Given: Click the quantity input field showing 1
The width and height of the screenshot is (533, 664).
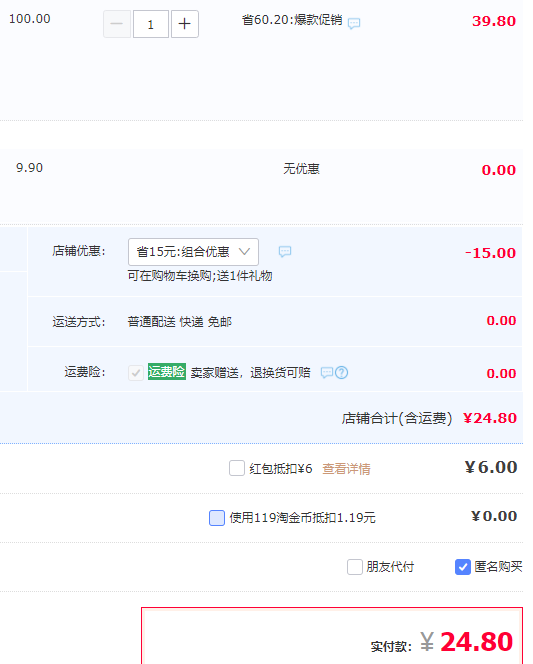Looking at the screenshot, I should coord(151,24).
